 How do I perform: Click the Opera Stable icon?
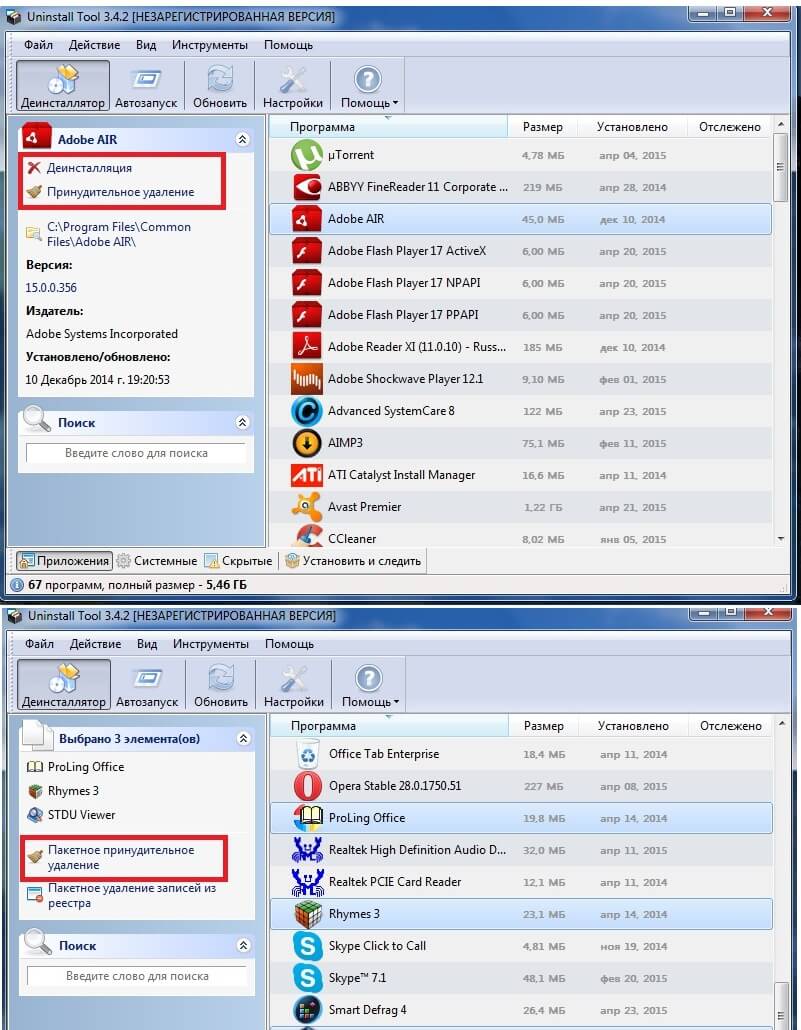pyautogui.click(x=307, y=786)
